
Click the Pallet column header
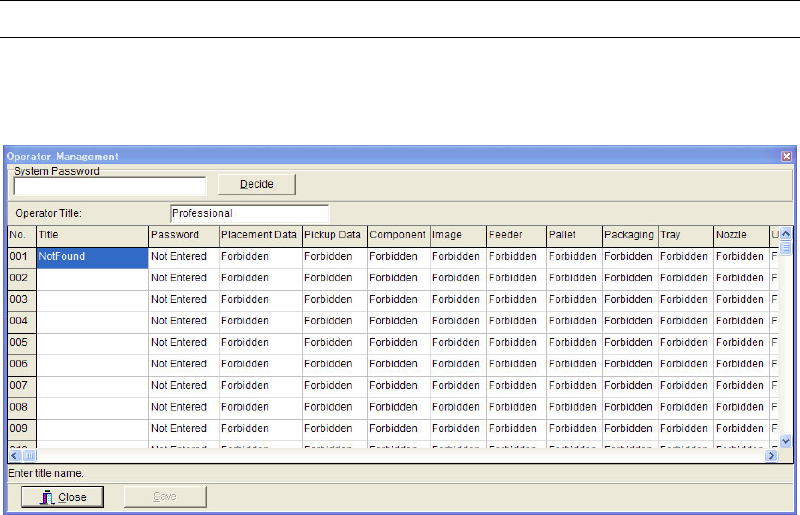pos(574,235)
